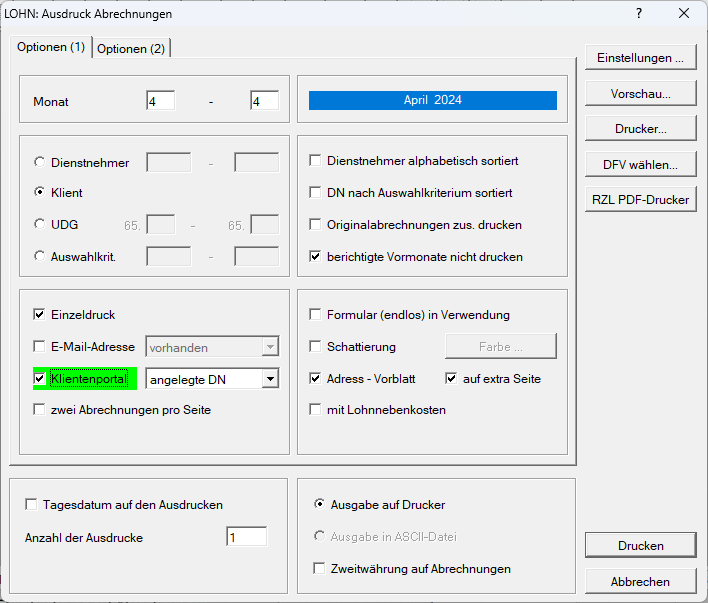Choose the UDG radio button
Image resolution: width=708 pixels, height=603 pixels.
[x=40, y=225]
